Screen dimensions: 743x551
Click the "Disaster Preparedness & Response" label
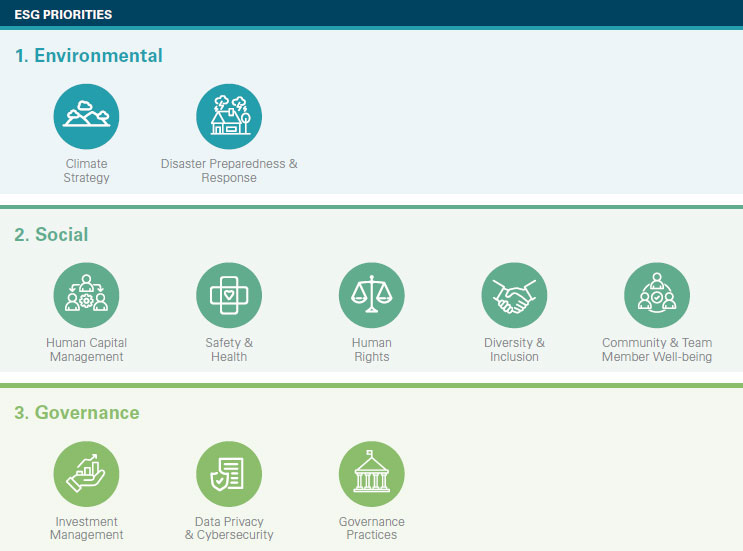click(x=229, y=171)
